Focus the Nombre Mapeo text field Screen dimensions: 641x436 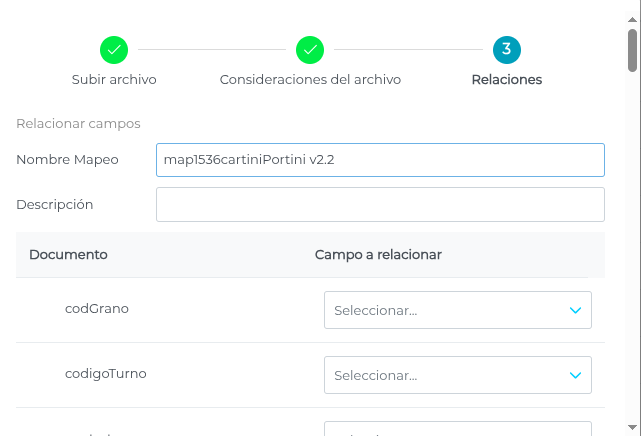click(x=380, y=160)
